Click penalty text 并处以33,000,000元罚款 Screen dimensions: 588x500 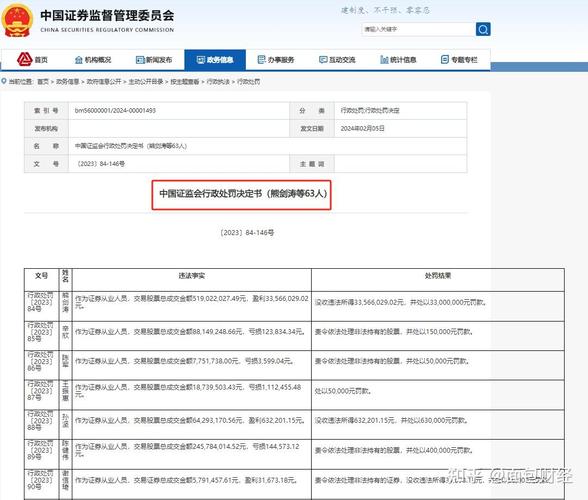(448, 302)
